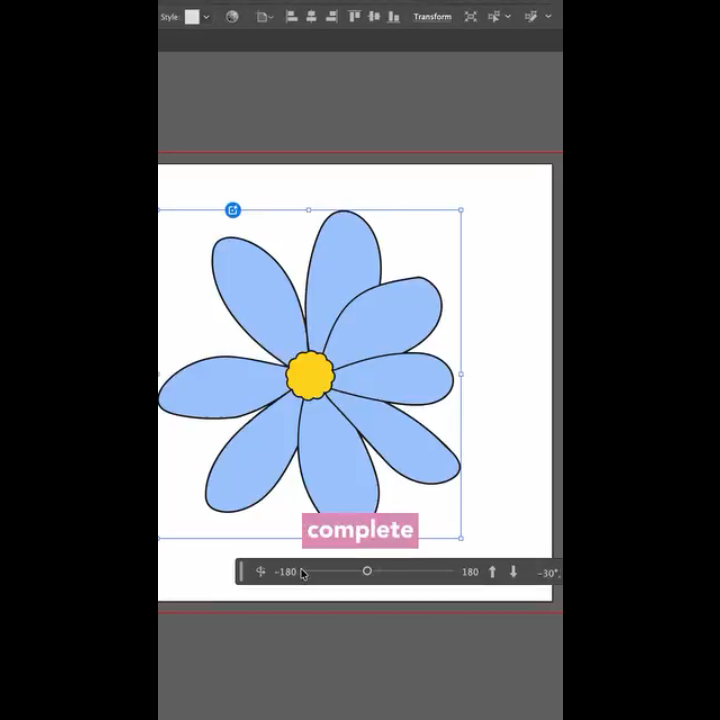Click the 180 maximum label
Screen dimensions: 720x720
[x=470, y=572]
